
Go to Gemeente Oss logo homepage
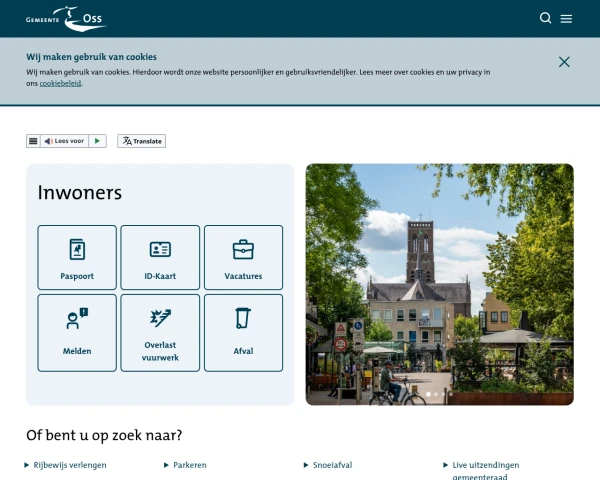point(66,19)
